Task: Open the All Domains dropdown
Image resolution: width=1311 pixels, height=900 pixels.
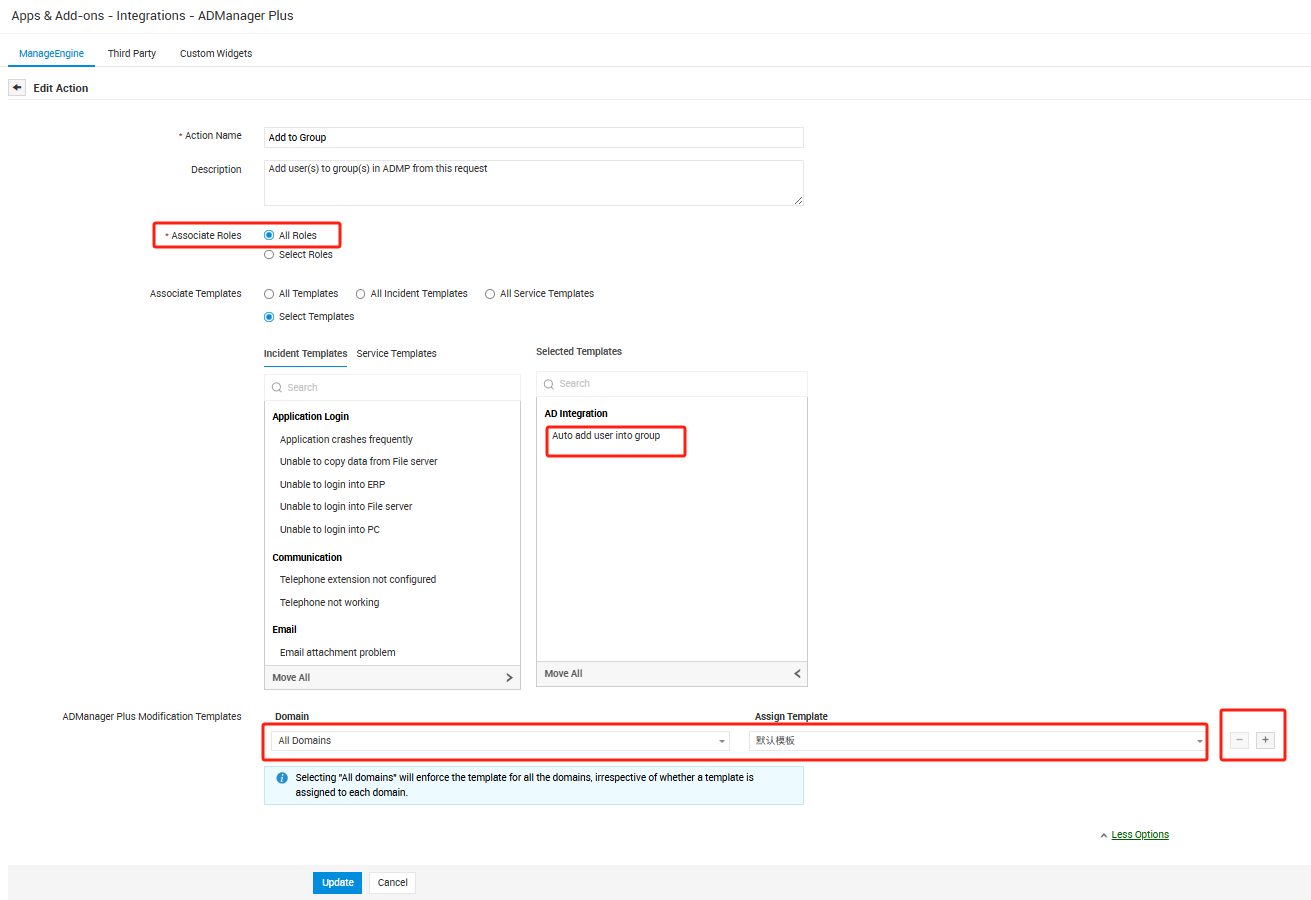Action: 500,741
